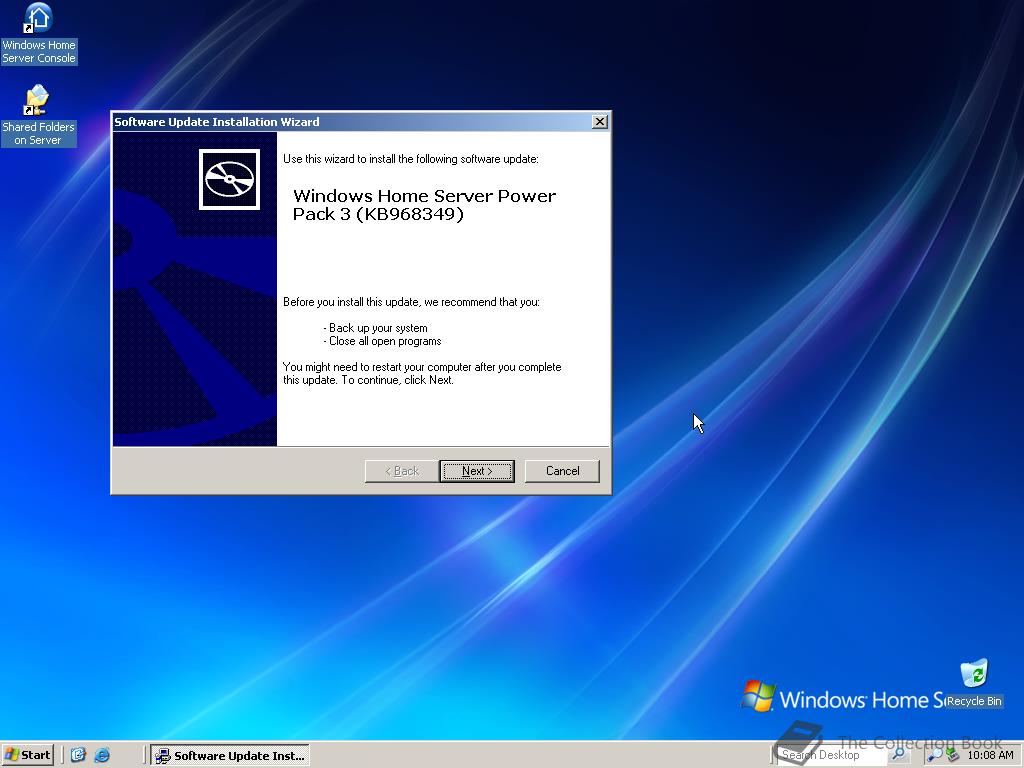Screen dimensions: 1024x768
Task: Open the Windows Home Server Console desktop icon
Action: [39, 34]
